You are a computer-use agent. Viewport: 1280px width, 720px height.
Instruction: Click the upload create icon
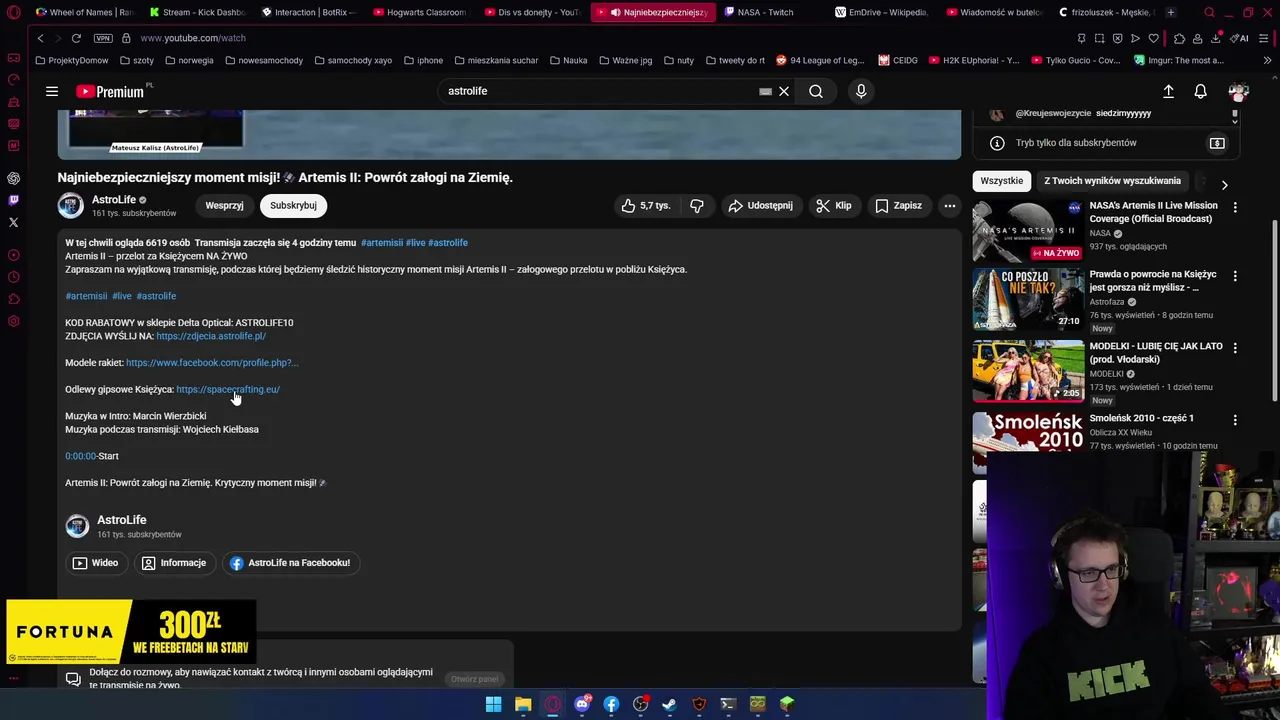(x=1168, y=91)
